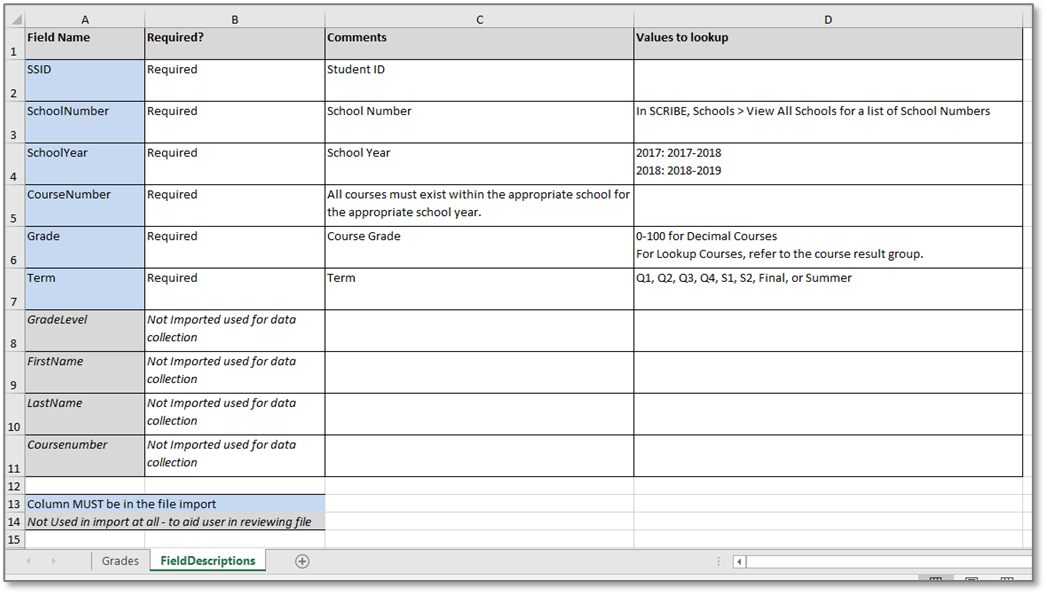
Task: Select the GradeLevel cell
Action: 85,331
